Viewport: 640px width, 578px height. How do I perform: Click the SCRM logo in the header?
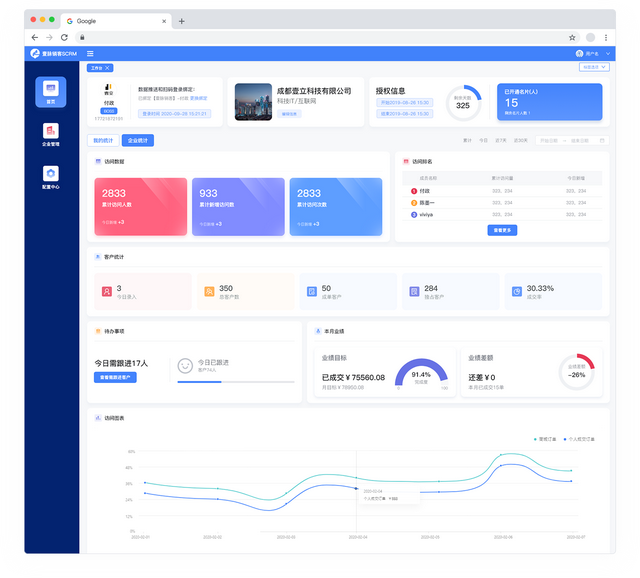pyautogui.click(x=53, y=53)
